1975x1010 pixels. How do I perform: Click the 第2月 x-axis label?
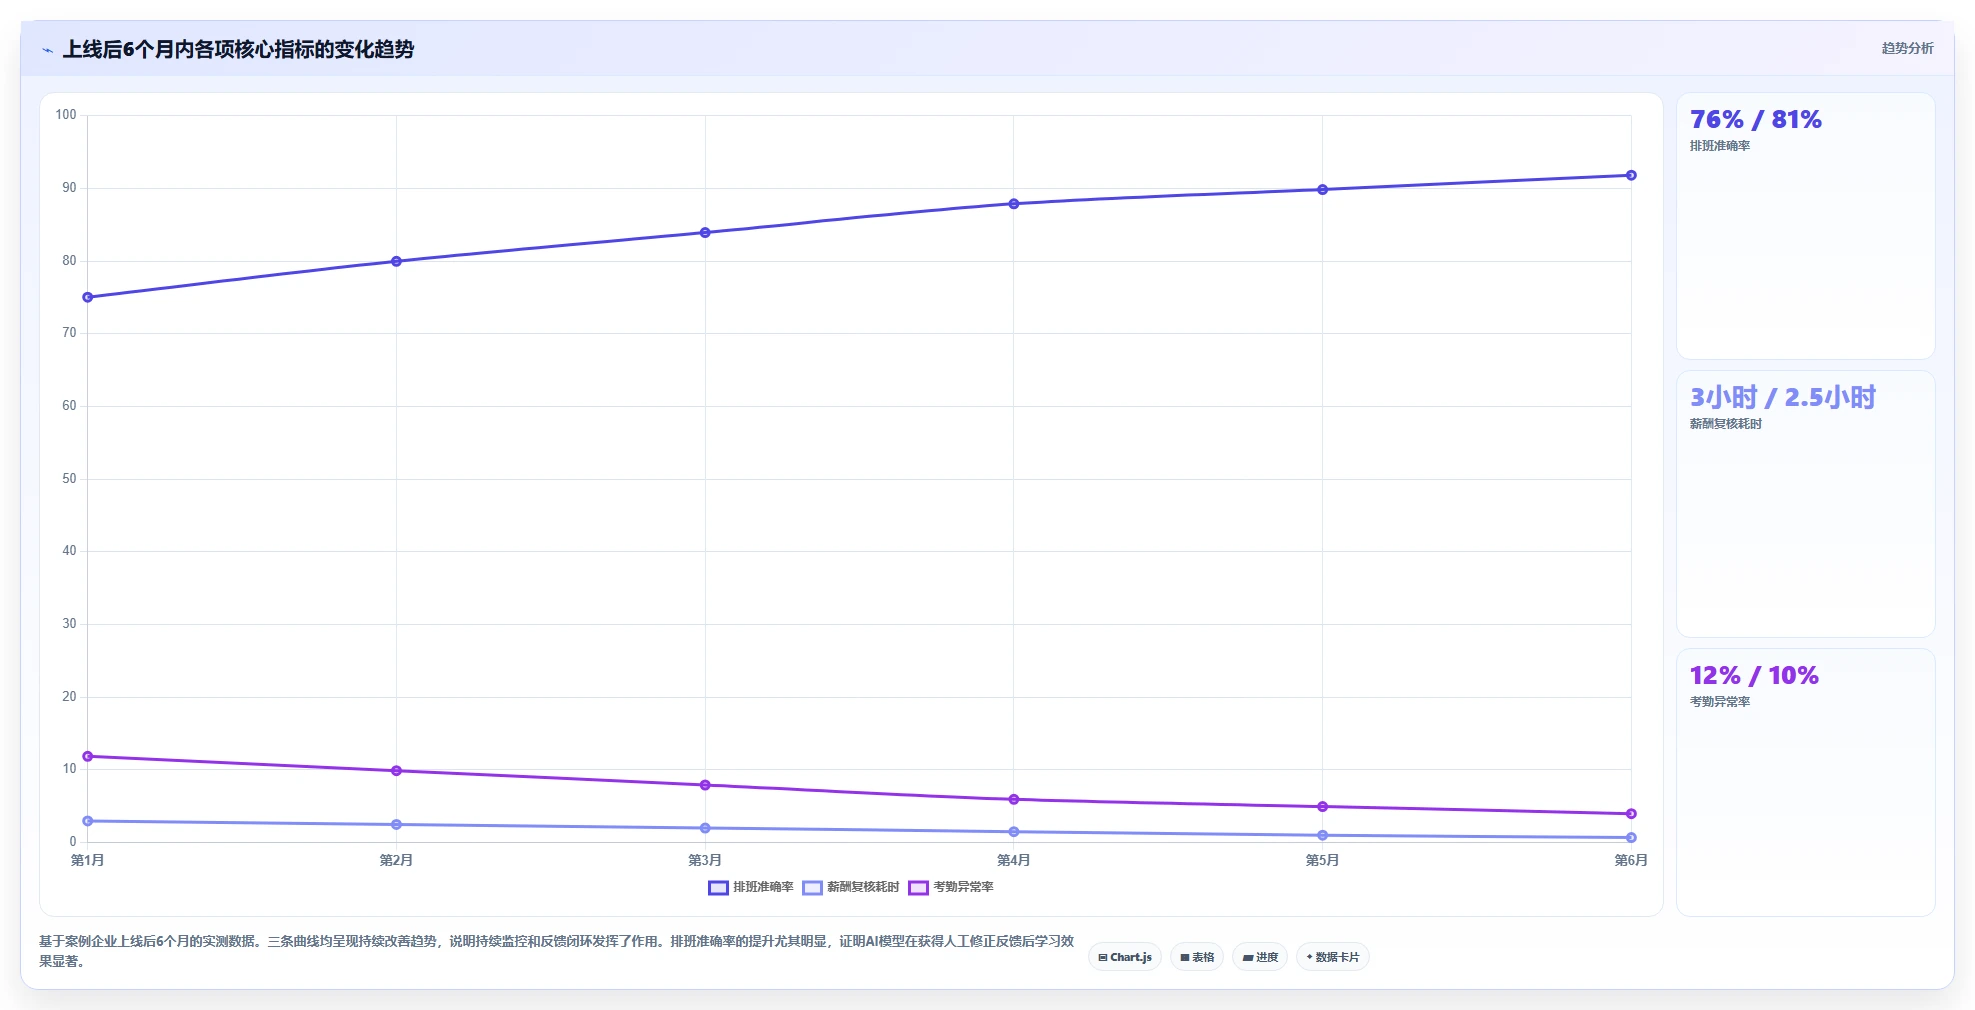[x=396, y=860]
